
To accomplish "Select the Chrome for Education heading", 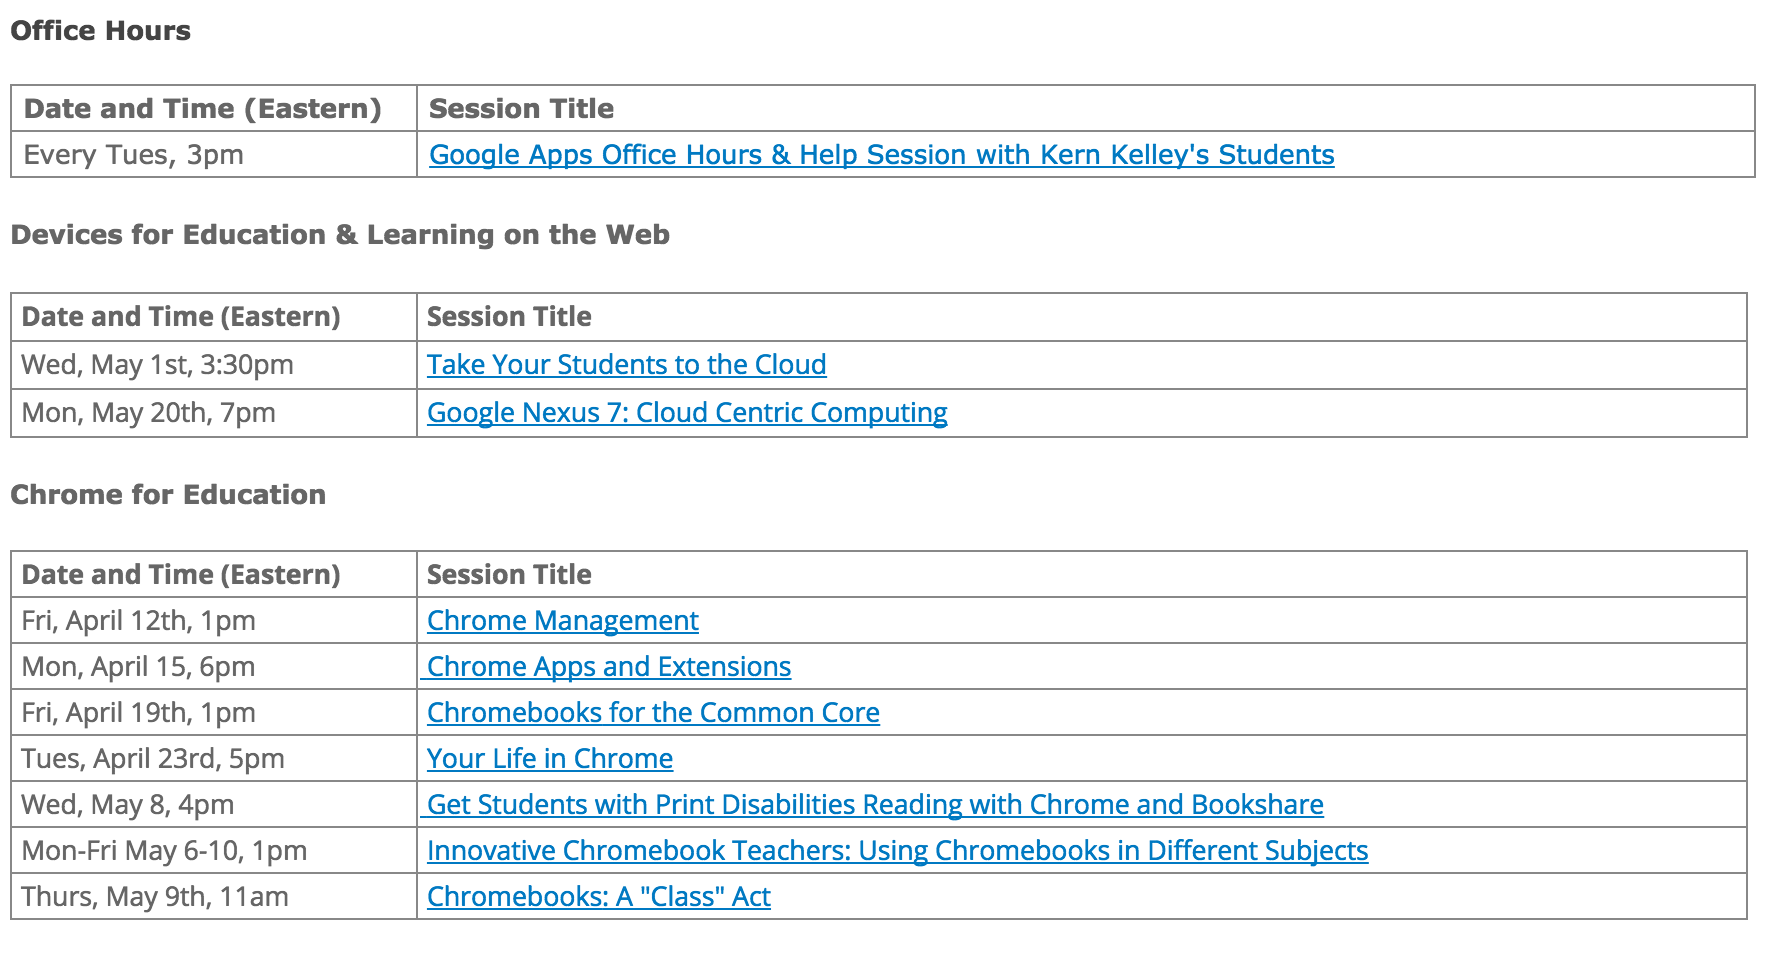I will pyautogui.click(x=168, y=495).
